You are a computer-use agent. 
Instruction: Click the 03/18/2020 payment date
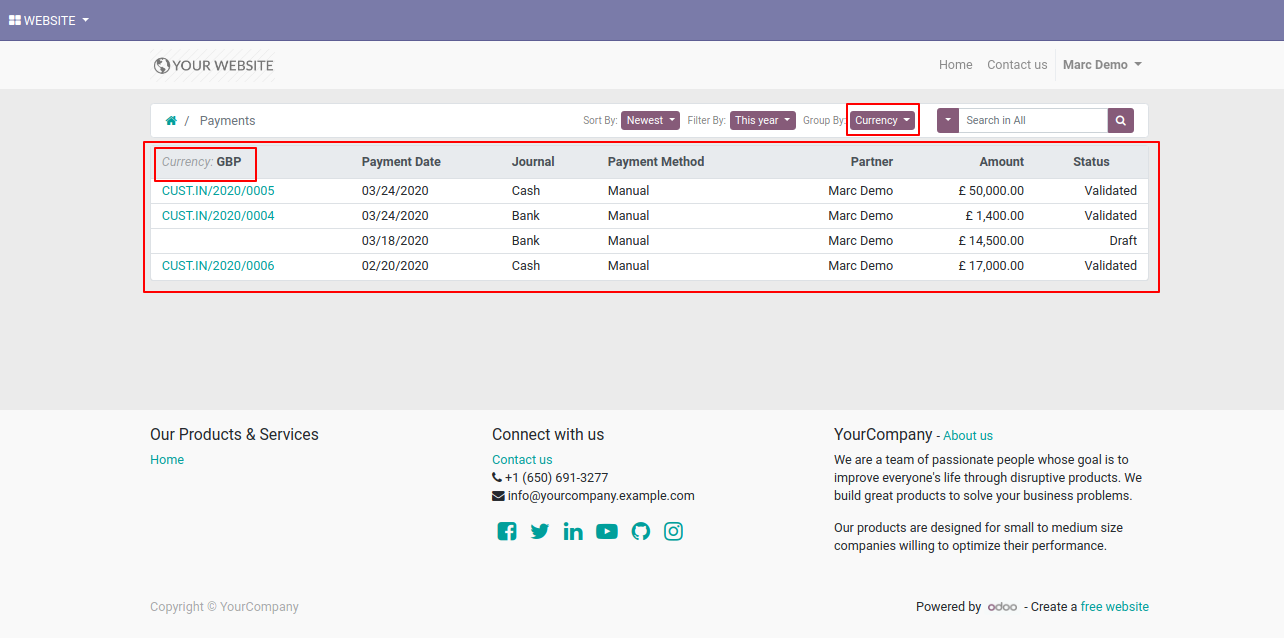pos(395,241)
